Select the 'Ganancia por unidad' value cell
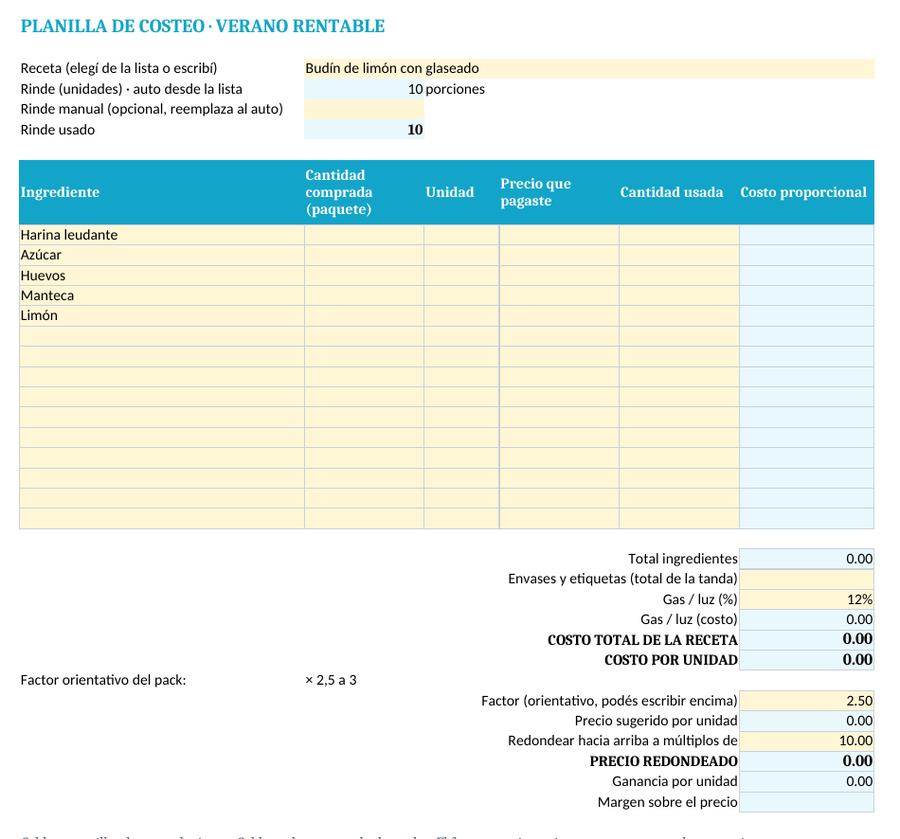900x839 pixels. click(x=806, y=782)
